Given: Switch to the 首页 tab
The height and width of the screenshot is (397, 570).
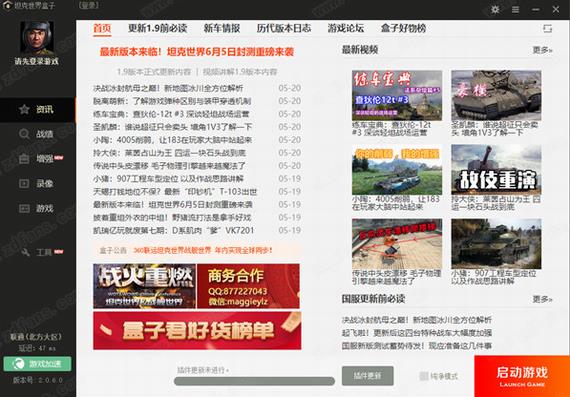Looking at the screenshot, I should [102, 28].
